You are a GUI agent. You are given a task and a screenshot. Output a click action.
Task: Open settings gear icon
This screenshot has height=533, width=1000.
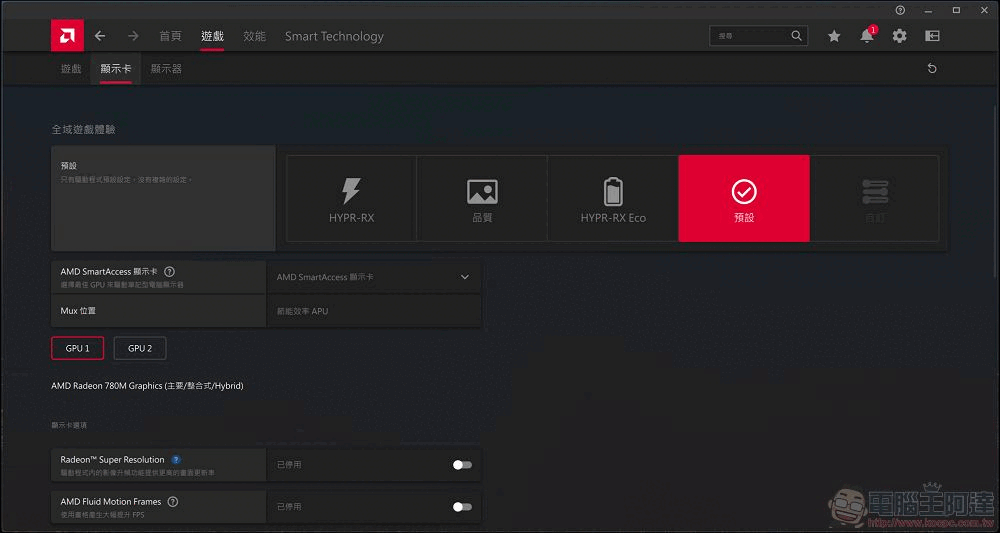[x=899, y=36]
